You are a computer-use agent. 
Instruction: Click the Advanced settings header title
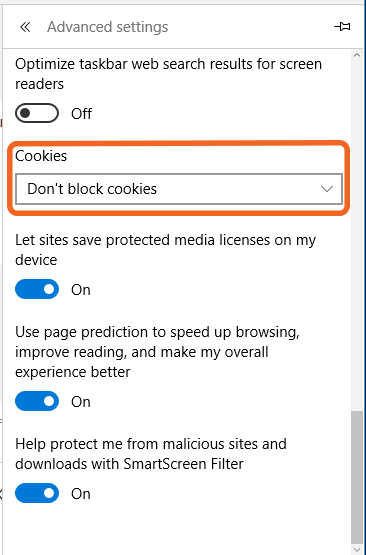coord(108,27)
